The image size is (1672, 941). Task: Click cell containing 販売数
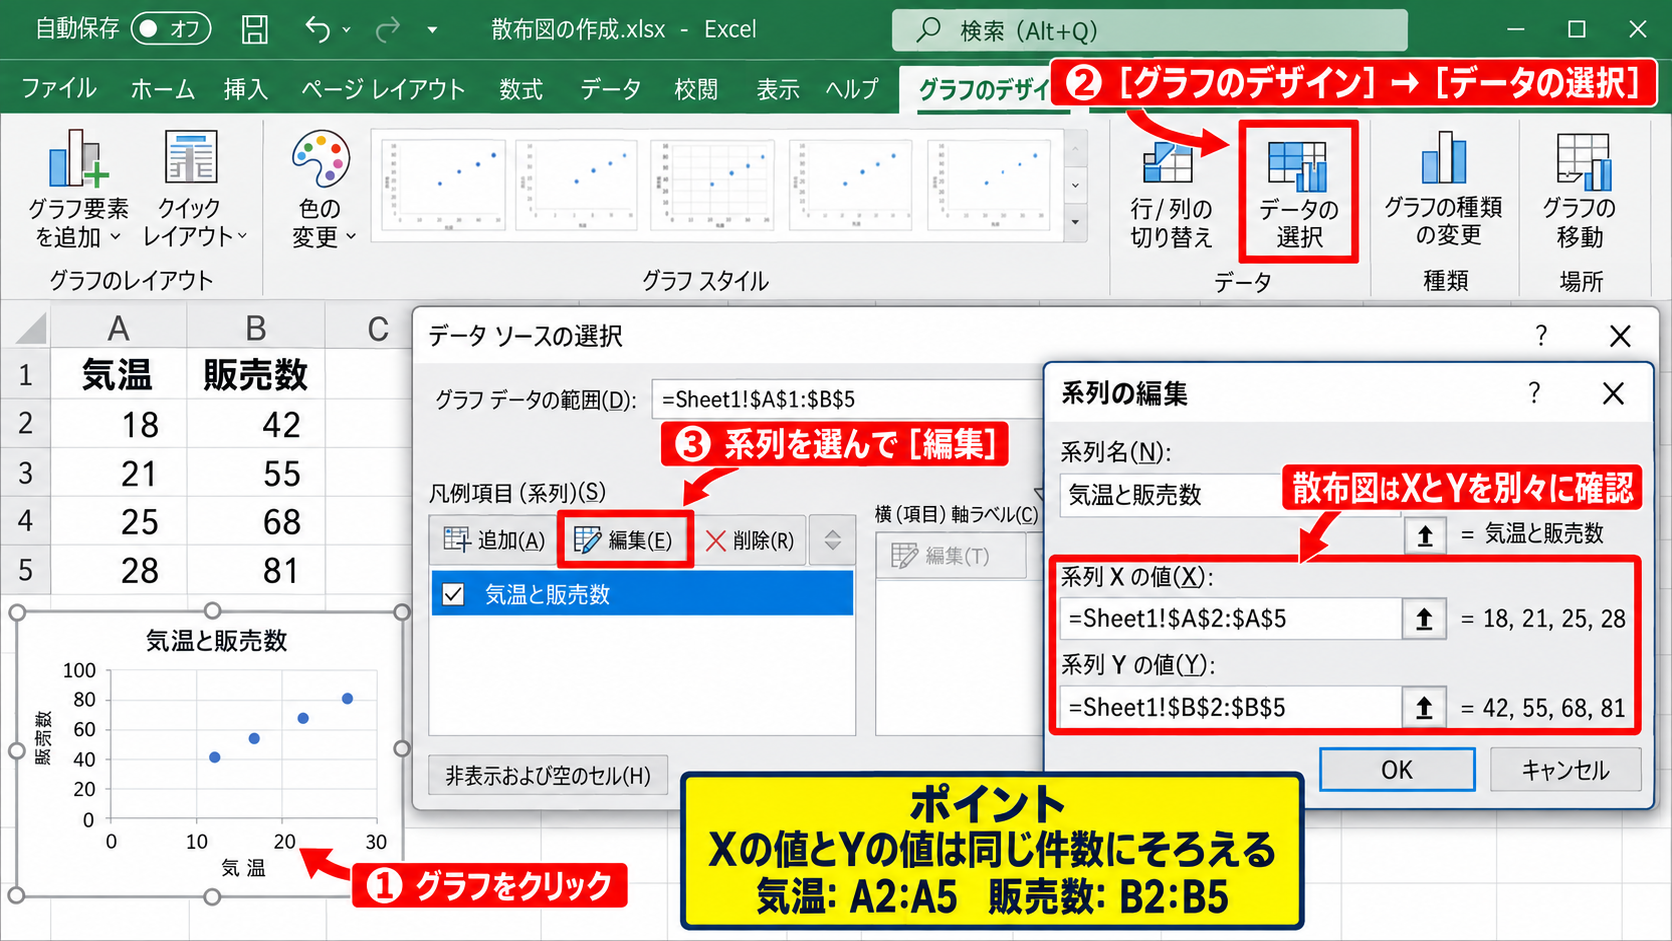[256, 375]
